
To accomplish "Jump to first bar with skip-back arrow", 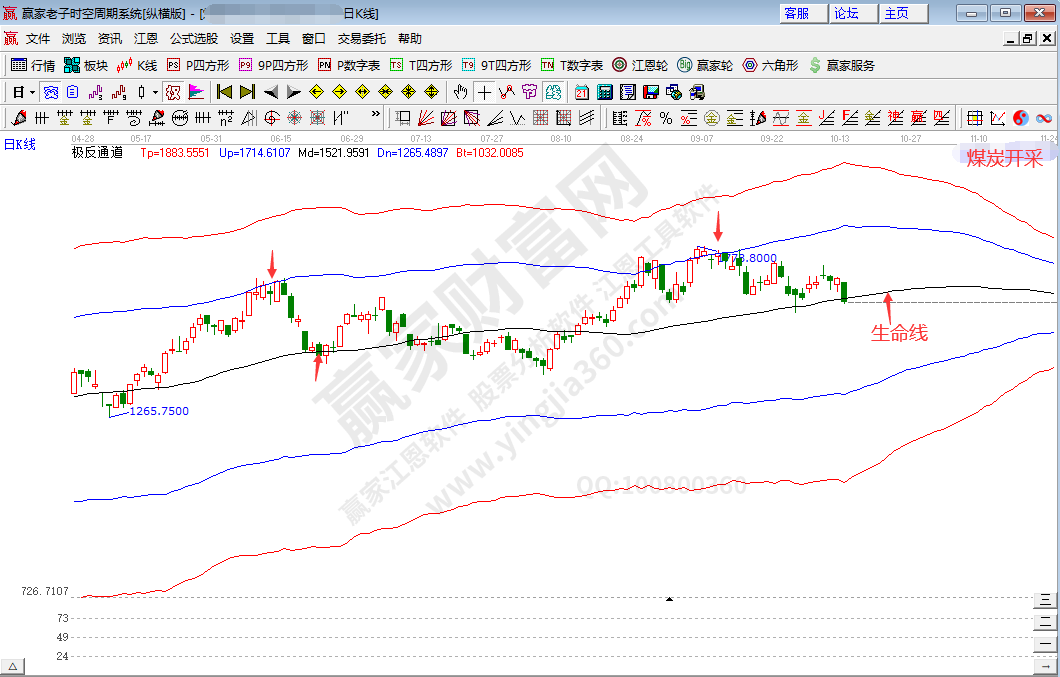I will (224, 92).
